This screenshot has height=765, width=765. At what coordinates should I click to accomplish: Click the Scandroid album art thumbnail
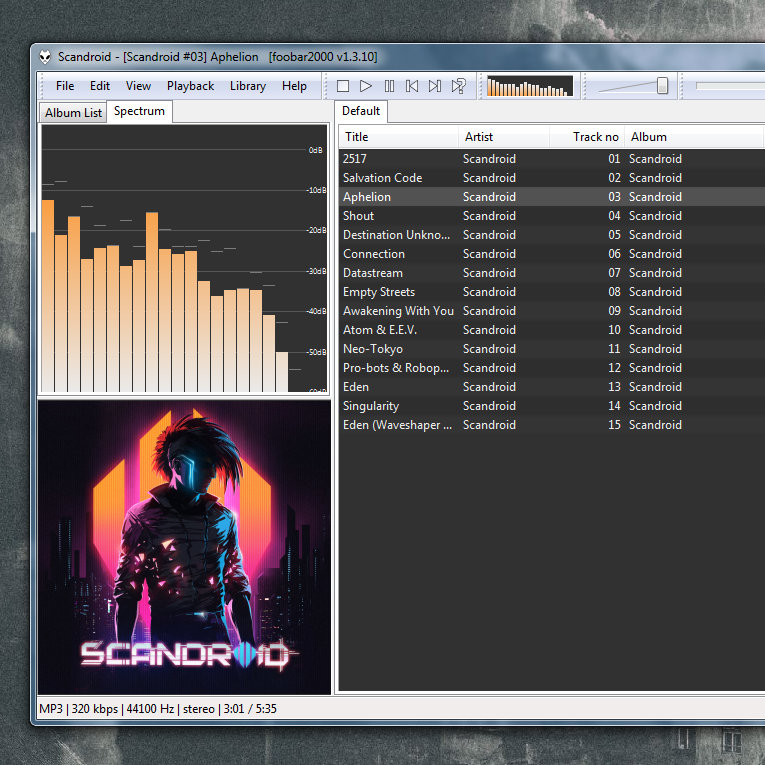(x=184, y=547)
